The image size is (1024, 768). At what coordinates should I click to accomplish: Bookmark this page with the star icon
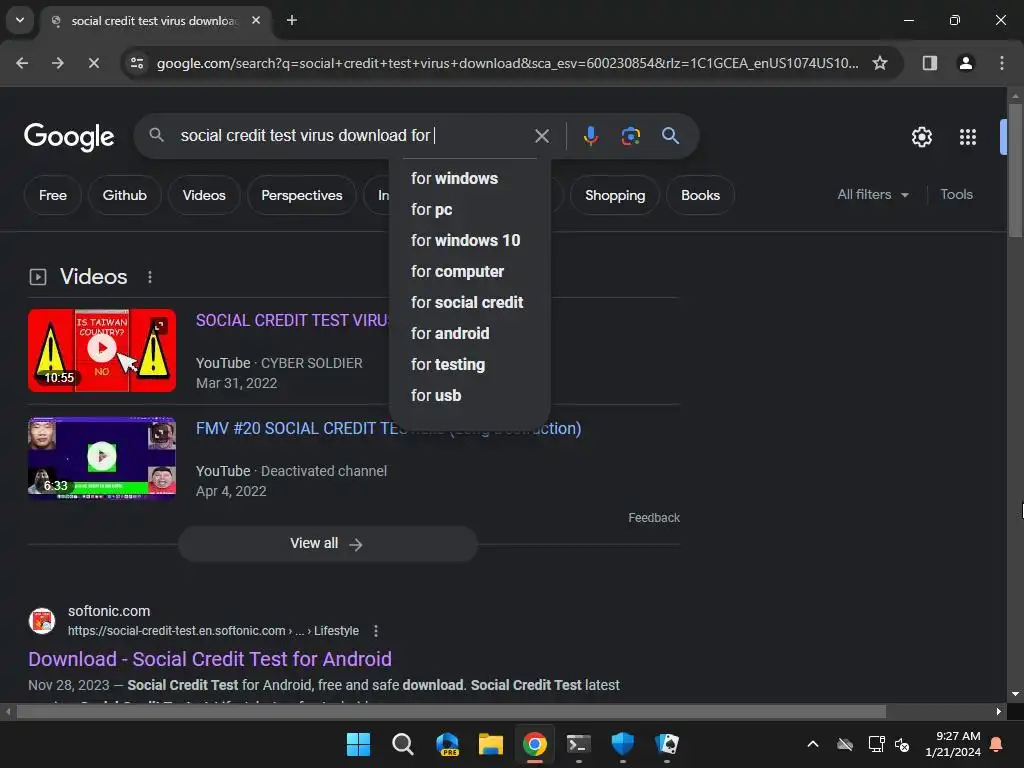(880, 63)
